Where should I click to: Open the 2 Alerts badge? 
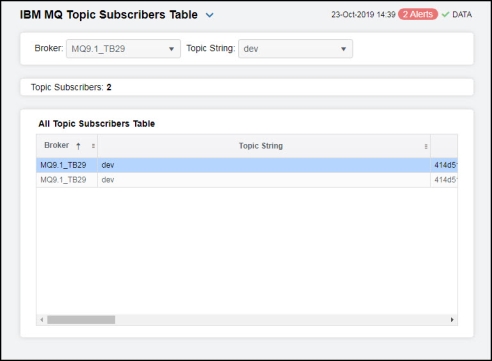point(418,14)
